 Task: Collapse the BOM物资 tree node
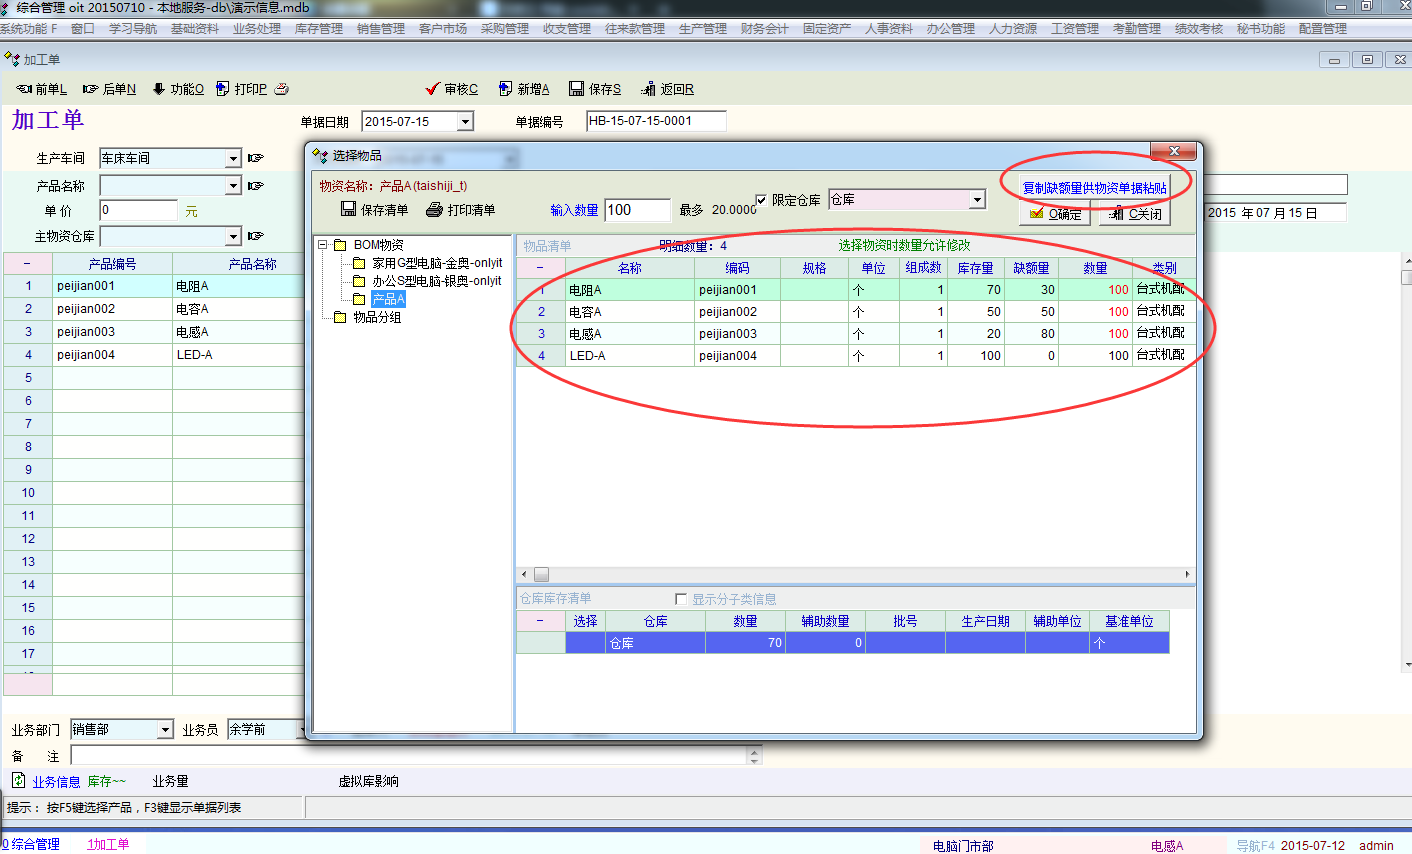point(323,245)
